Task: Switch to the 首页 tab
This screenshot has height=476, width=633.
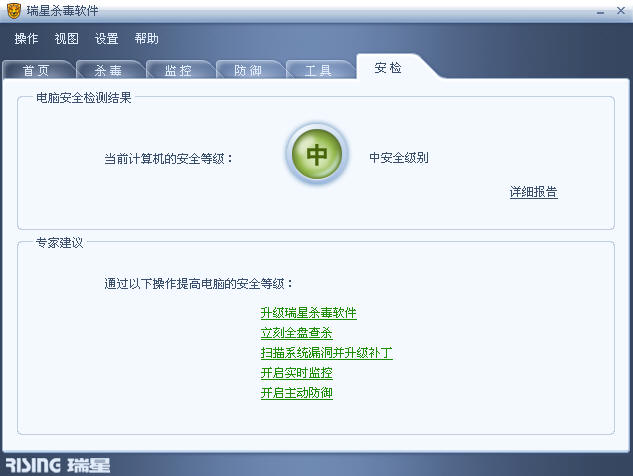Action: pyautogui.click(x=36, y=70)
